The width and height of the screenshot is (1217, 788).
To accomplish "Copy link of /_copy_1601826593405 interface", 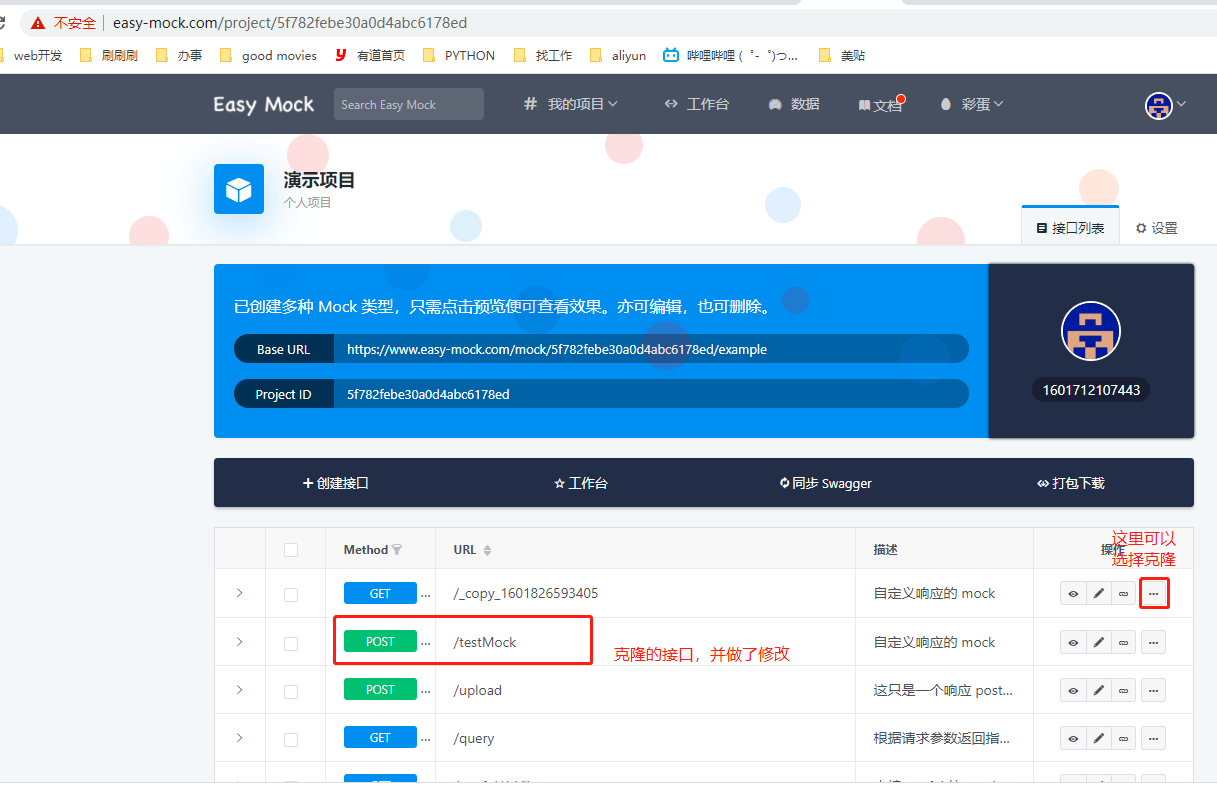I will tap(1123, 593).
